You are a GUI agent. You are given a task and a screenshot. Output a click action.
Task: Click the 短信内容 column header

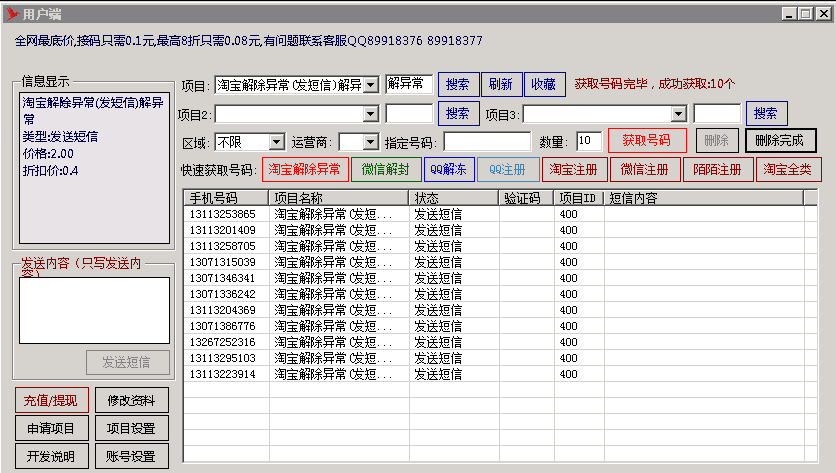click(703, 198)
